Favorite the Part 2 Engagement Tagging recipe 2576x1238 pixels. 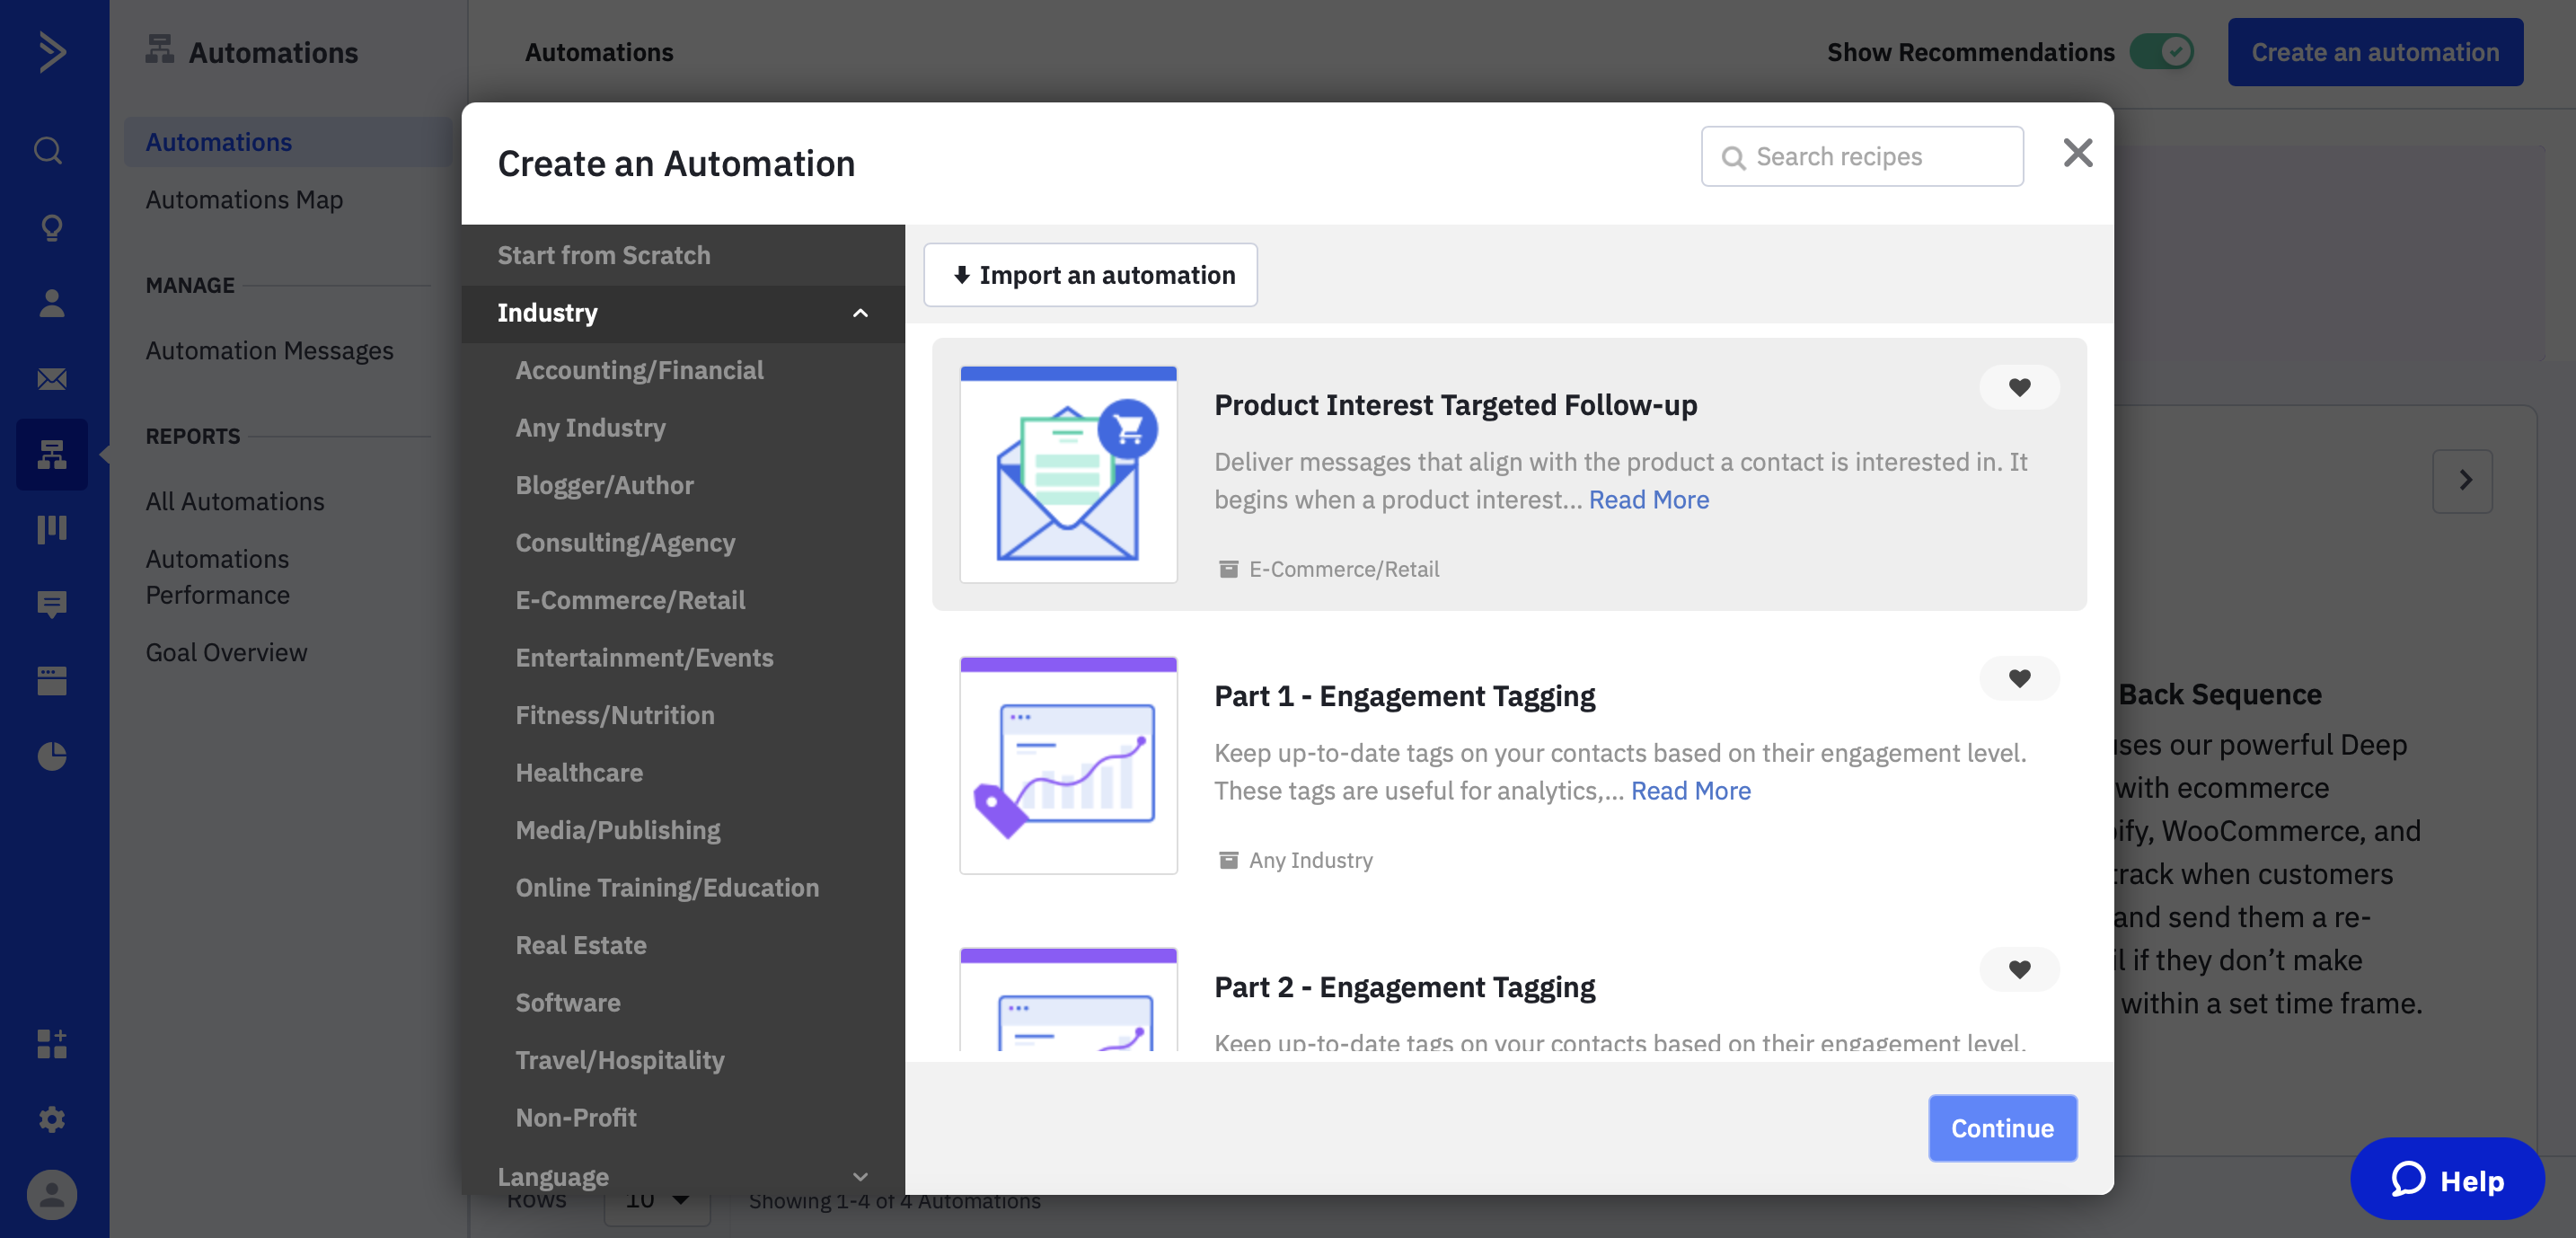click(x=2018, y=969)
